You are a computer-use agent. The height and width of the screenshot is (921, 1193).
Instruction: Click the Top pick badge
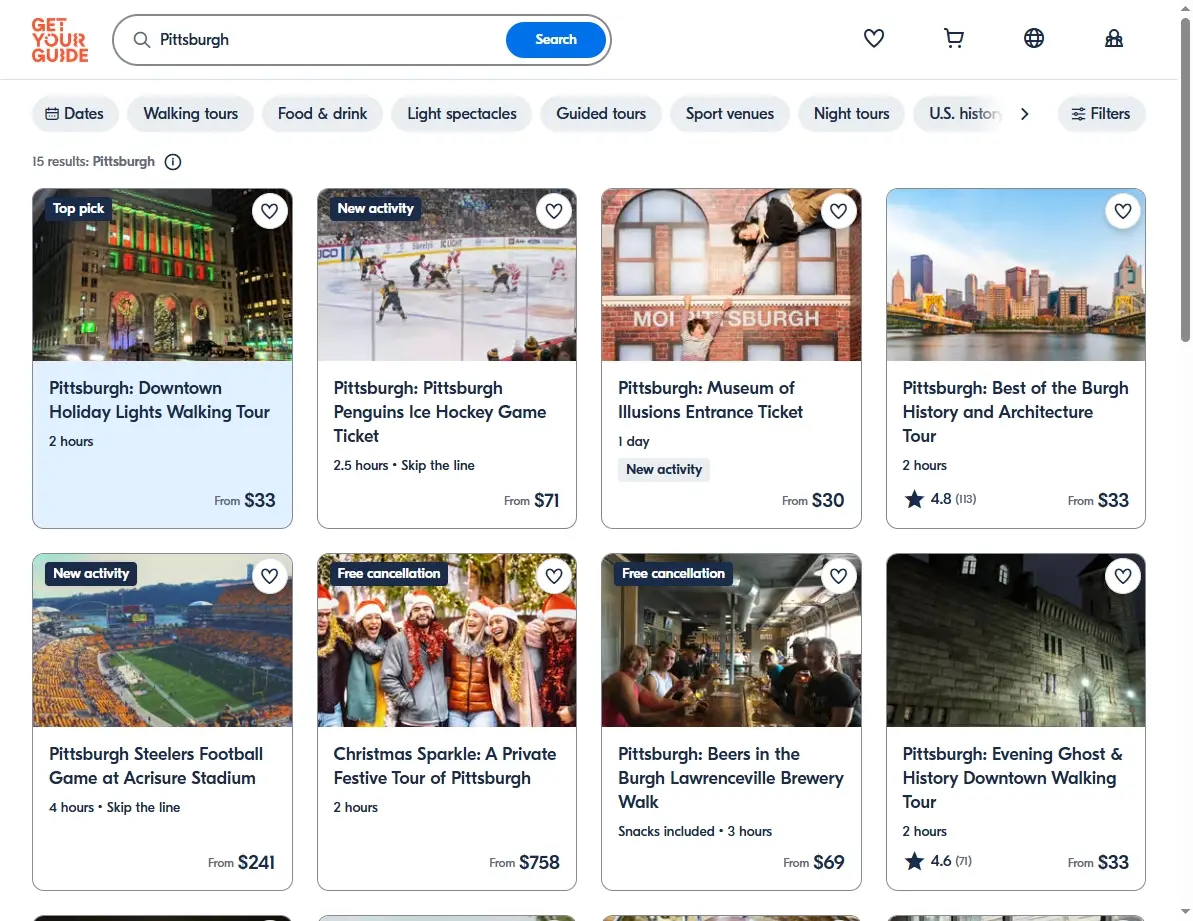pyautogui.click(x=78, y=208)
